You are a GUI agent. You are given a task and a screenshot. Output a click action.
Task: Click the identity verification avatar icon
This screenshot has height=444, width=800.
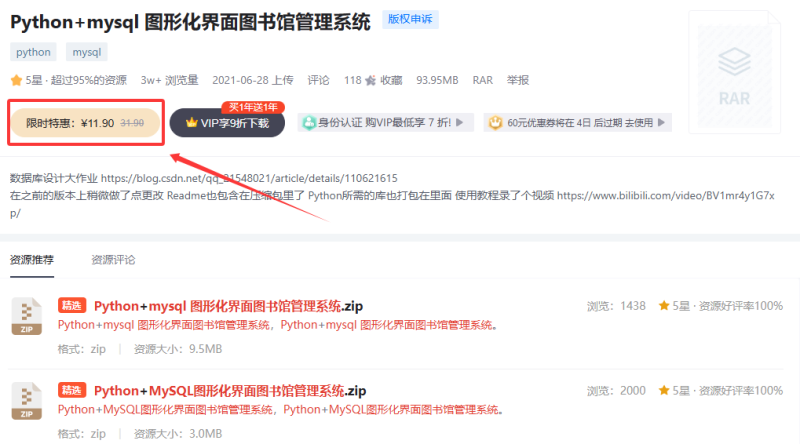309,122
